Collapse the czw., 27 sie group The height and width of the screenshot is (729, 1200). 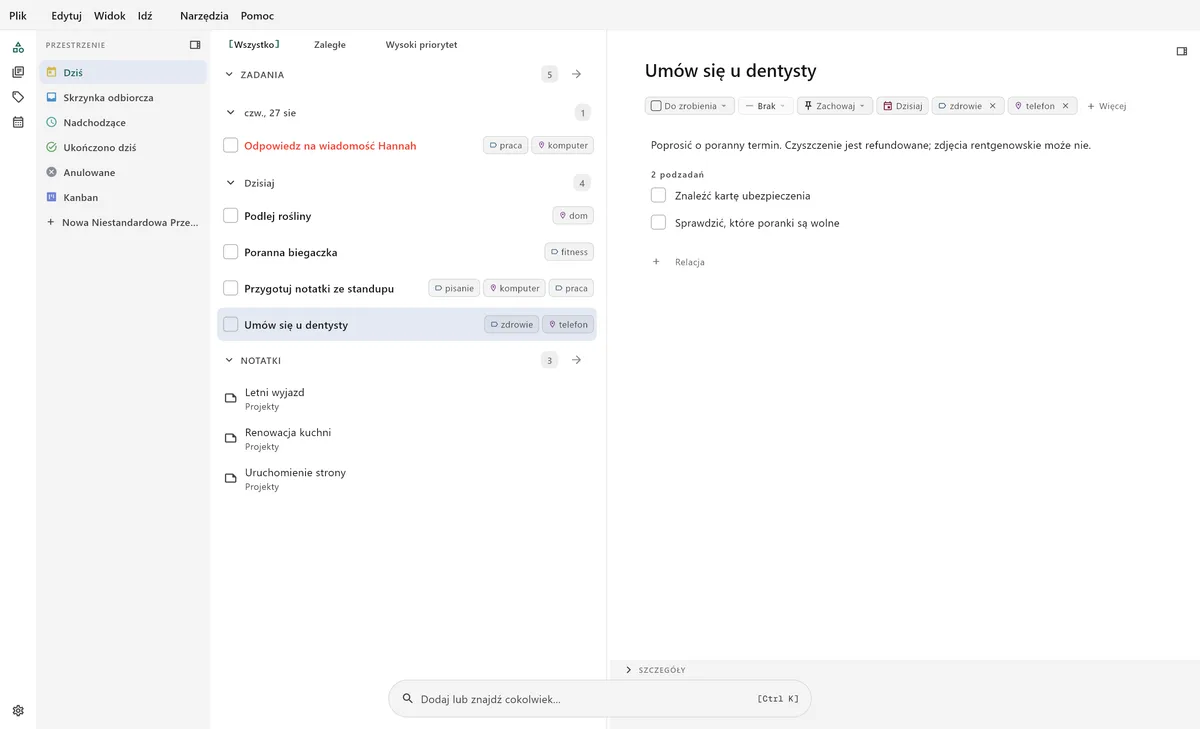point(229,113)
